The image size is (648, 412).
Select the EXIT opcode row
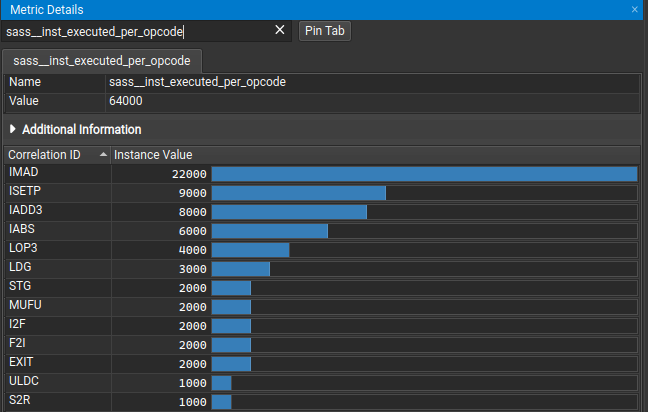coord(322,364)
